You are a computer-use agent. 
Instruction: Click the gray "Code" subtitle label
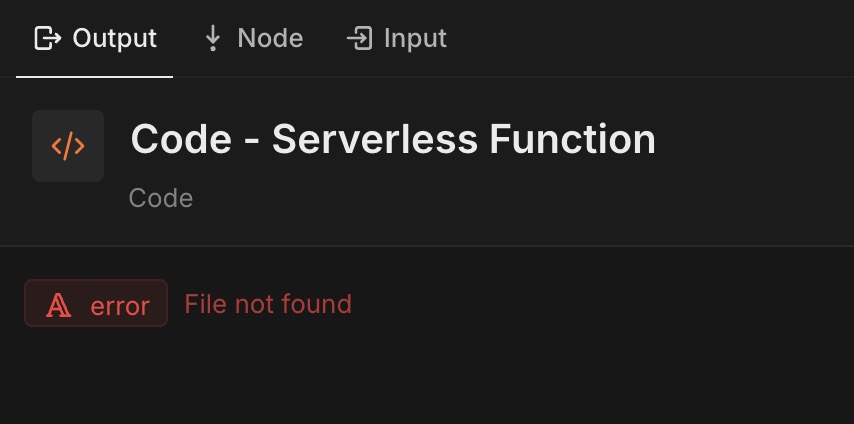tap(161, 198)
